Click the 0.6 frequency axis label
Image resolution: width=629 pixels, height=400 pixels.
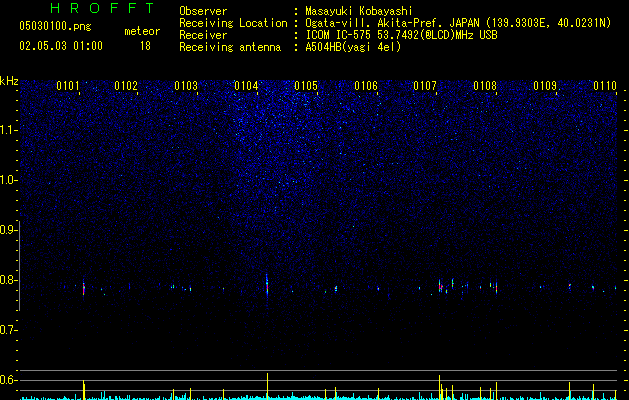pyautogui.click(x=7, y=380)
